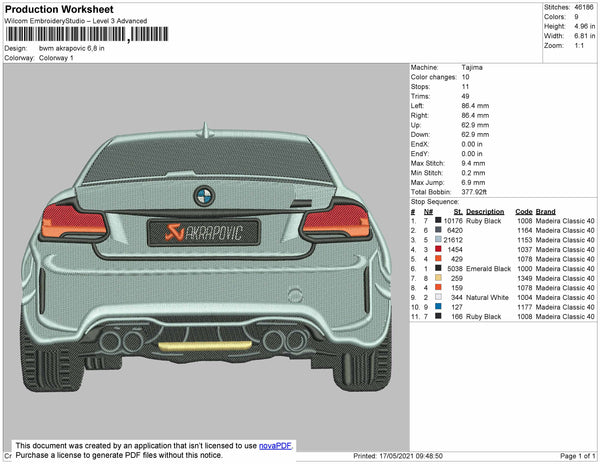This screenshot has height=464, width=600.
Task: Select the Max Stitch value 9.4 mm
Action: (473, 163)
